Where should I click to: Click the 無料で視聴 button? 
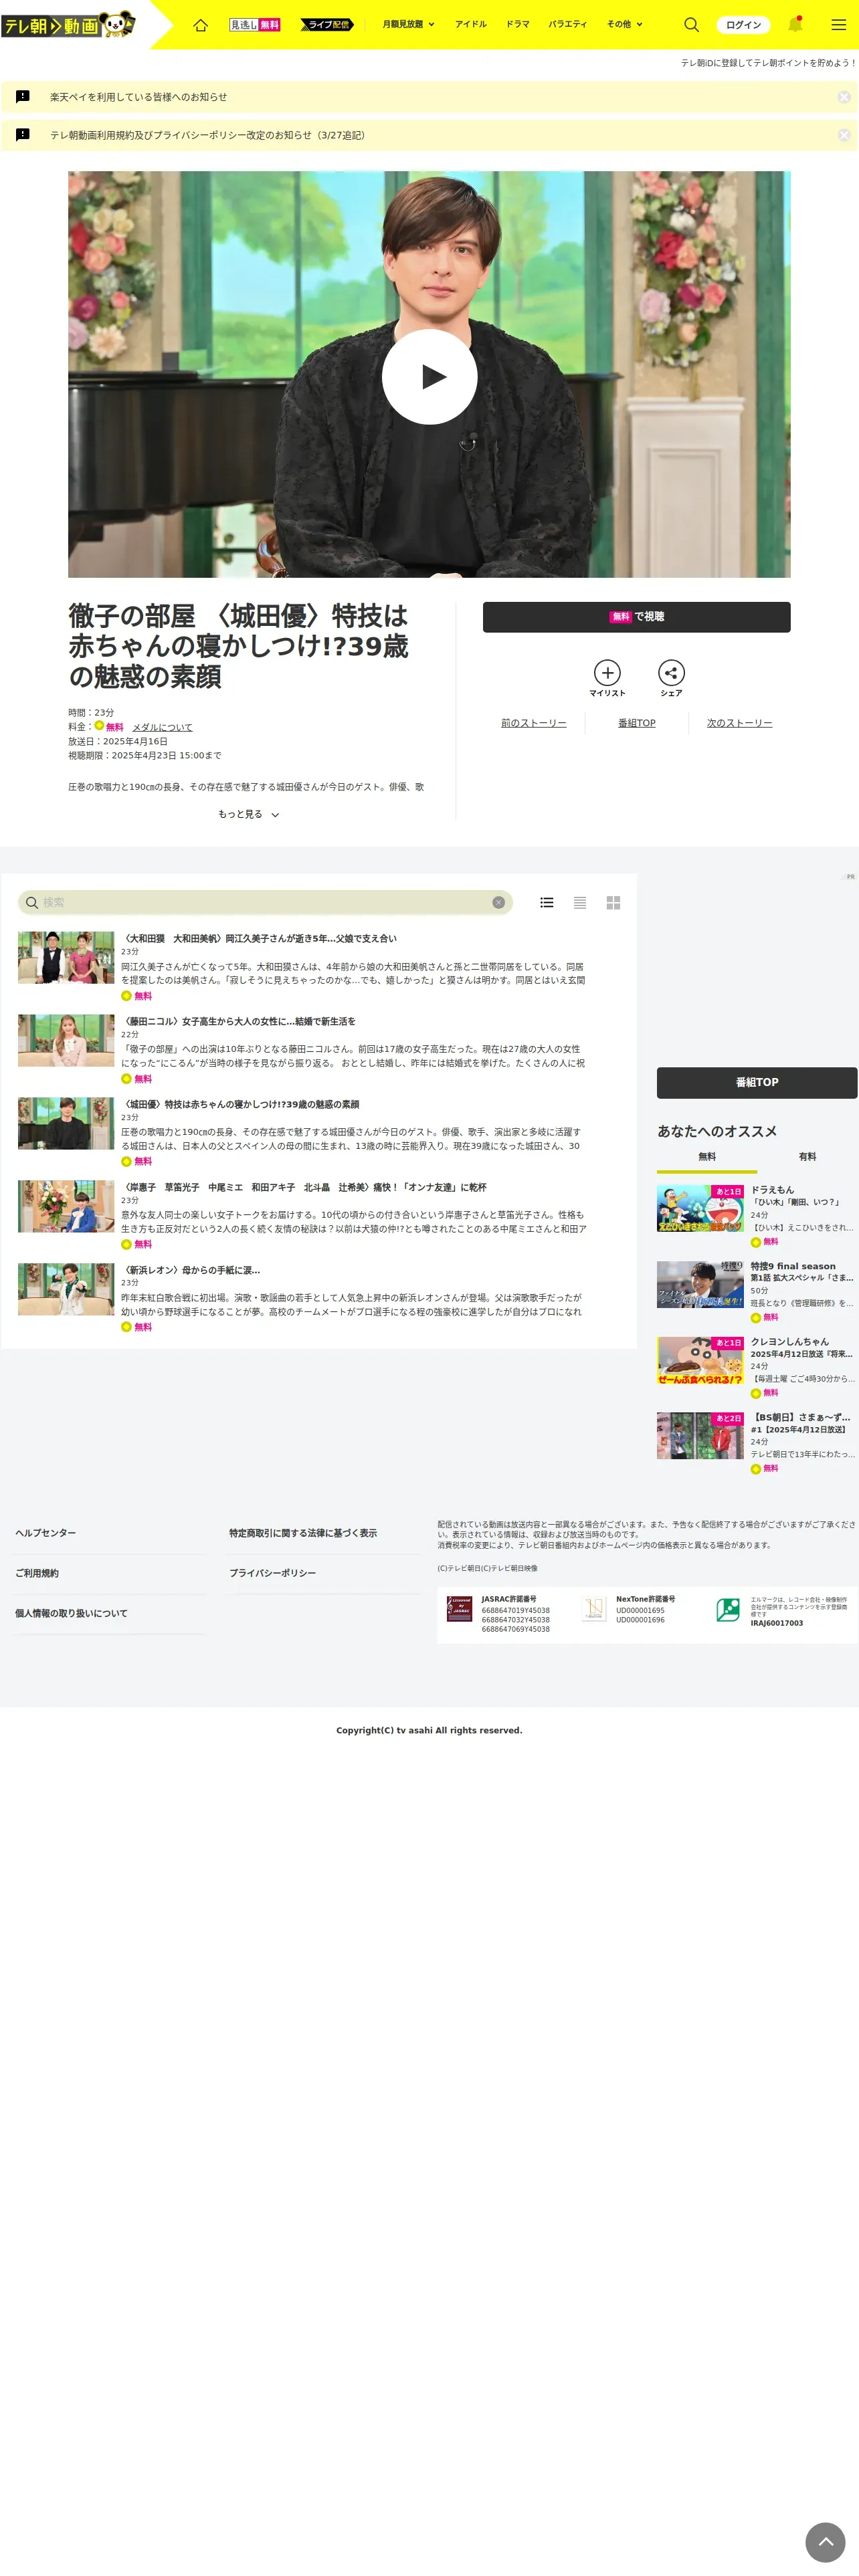pyautogui.click(x=636, y=617)
